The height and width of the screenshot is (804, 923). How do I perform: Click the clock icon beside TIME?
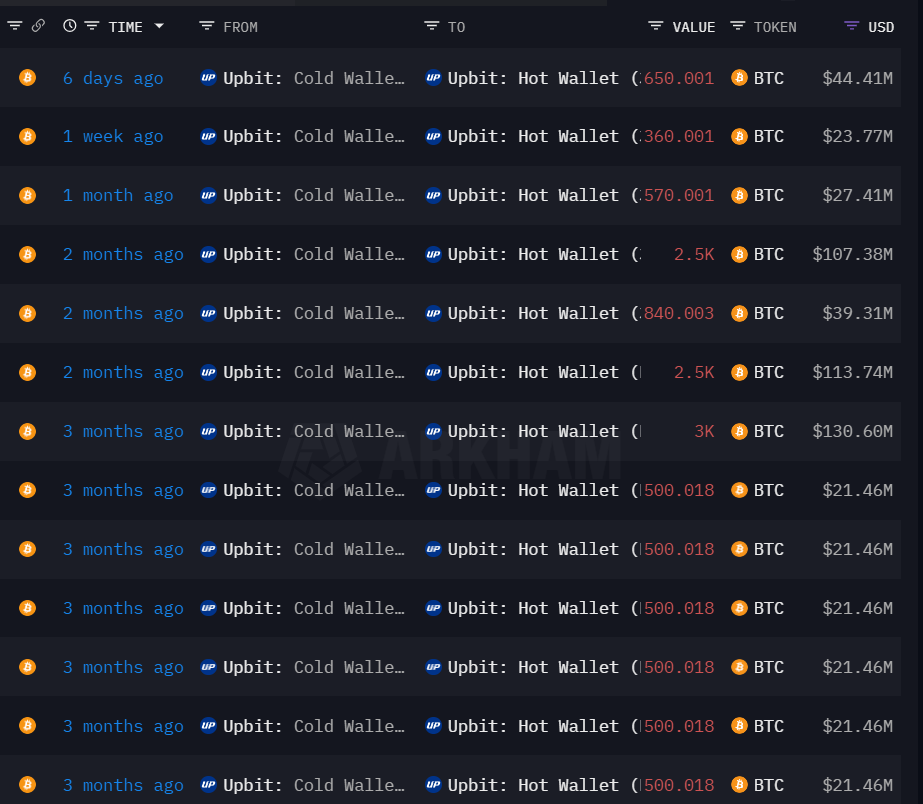click(x=69, y=26)
